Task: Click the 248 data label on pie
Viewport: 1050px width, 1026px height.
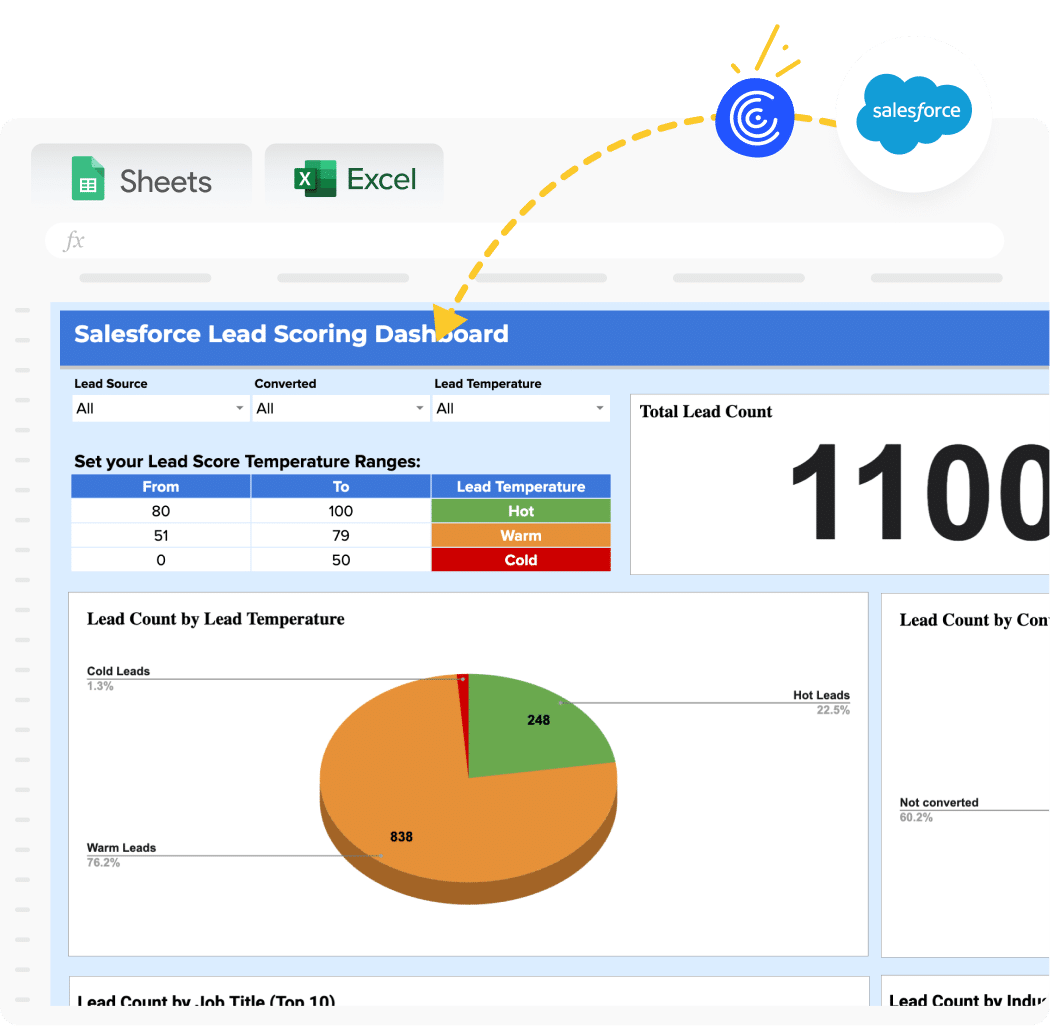Action: point(538,721)
